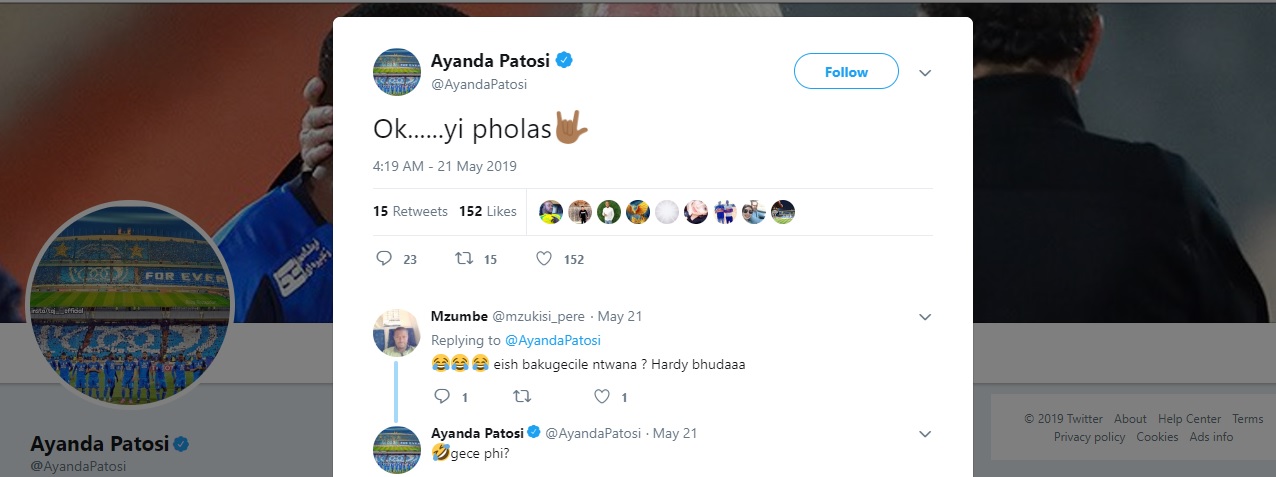Click the first liker avatar in row
The image size is (1276, 477).
551,212
